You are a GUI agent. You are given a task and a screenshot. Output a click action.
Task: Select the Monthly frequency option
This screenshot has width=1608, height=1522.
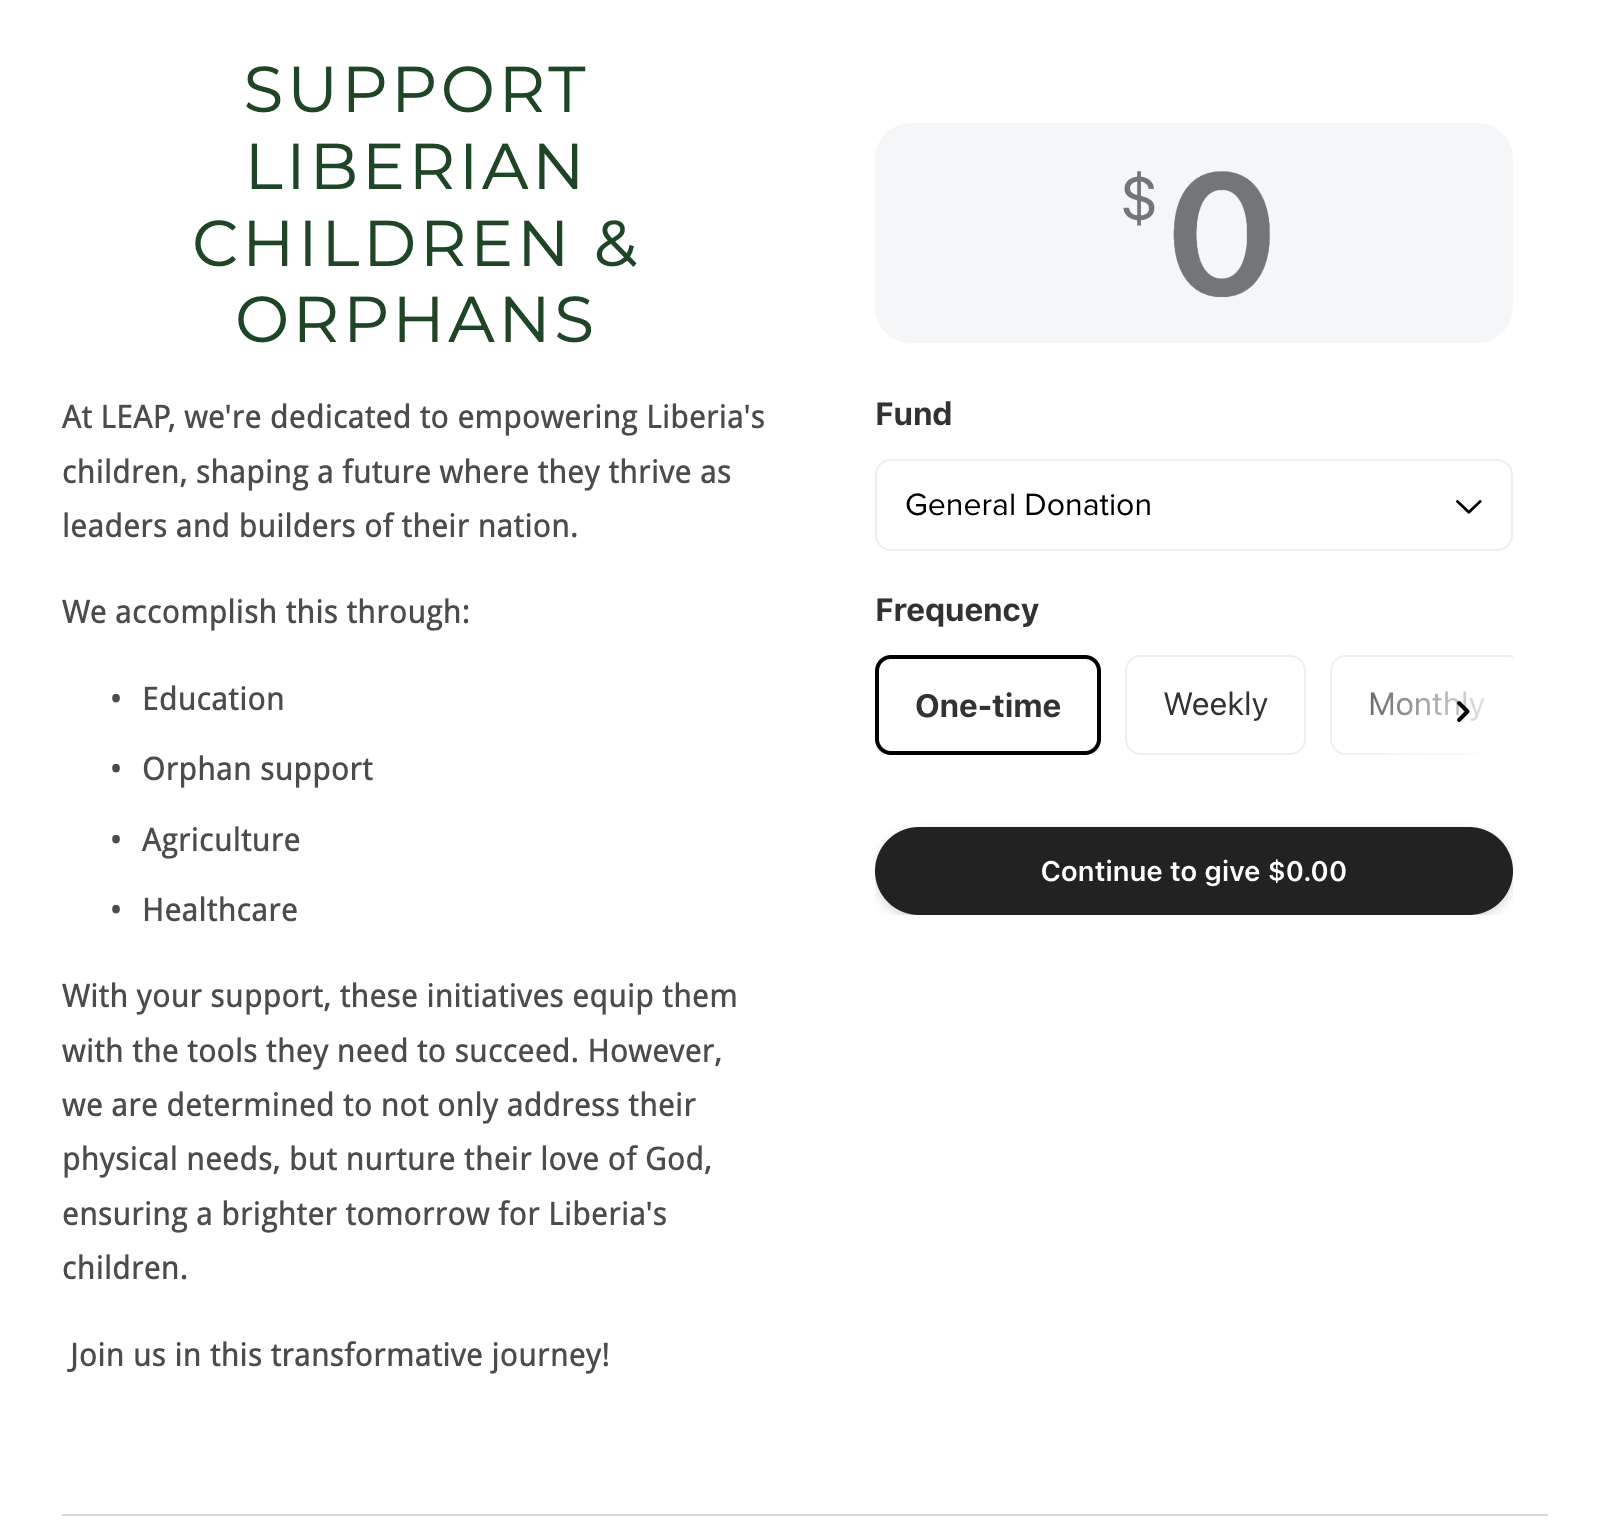[x=1421, y=705]
